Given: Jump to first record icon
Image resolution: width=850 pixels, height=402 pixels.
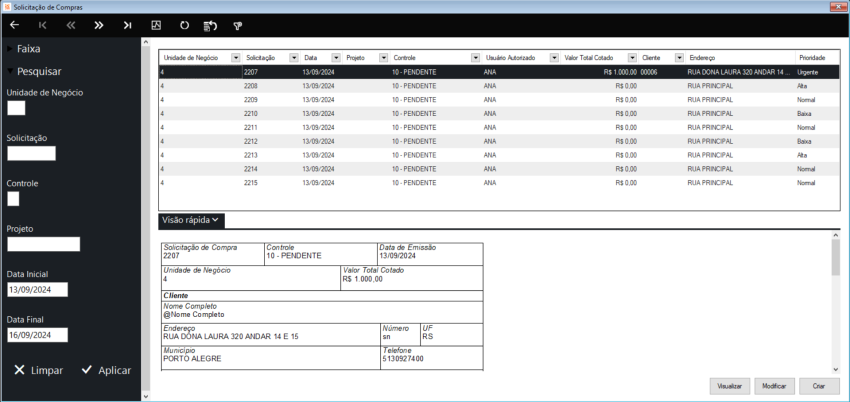Looking at the screenshot, I should point(43,25).
